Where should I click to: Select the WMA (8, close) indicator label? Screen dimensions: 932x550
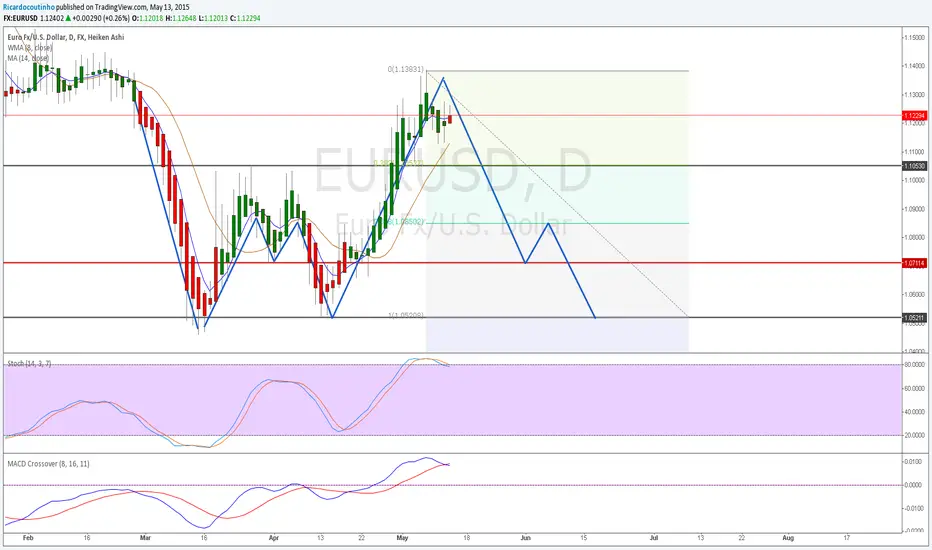(x=30, y=48)
